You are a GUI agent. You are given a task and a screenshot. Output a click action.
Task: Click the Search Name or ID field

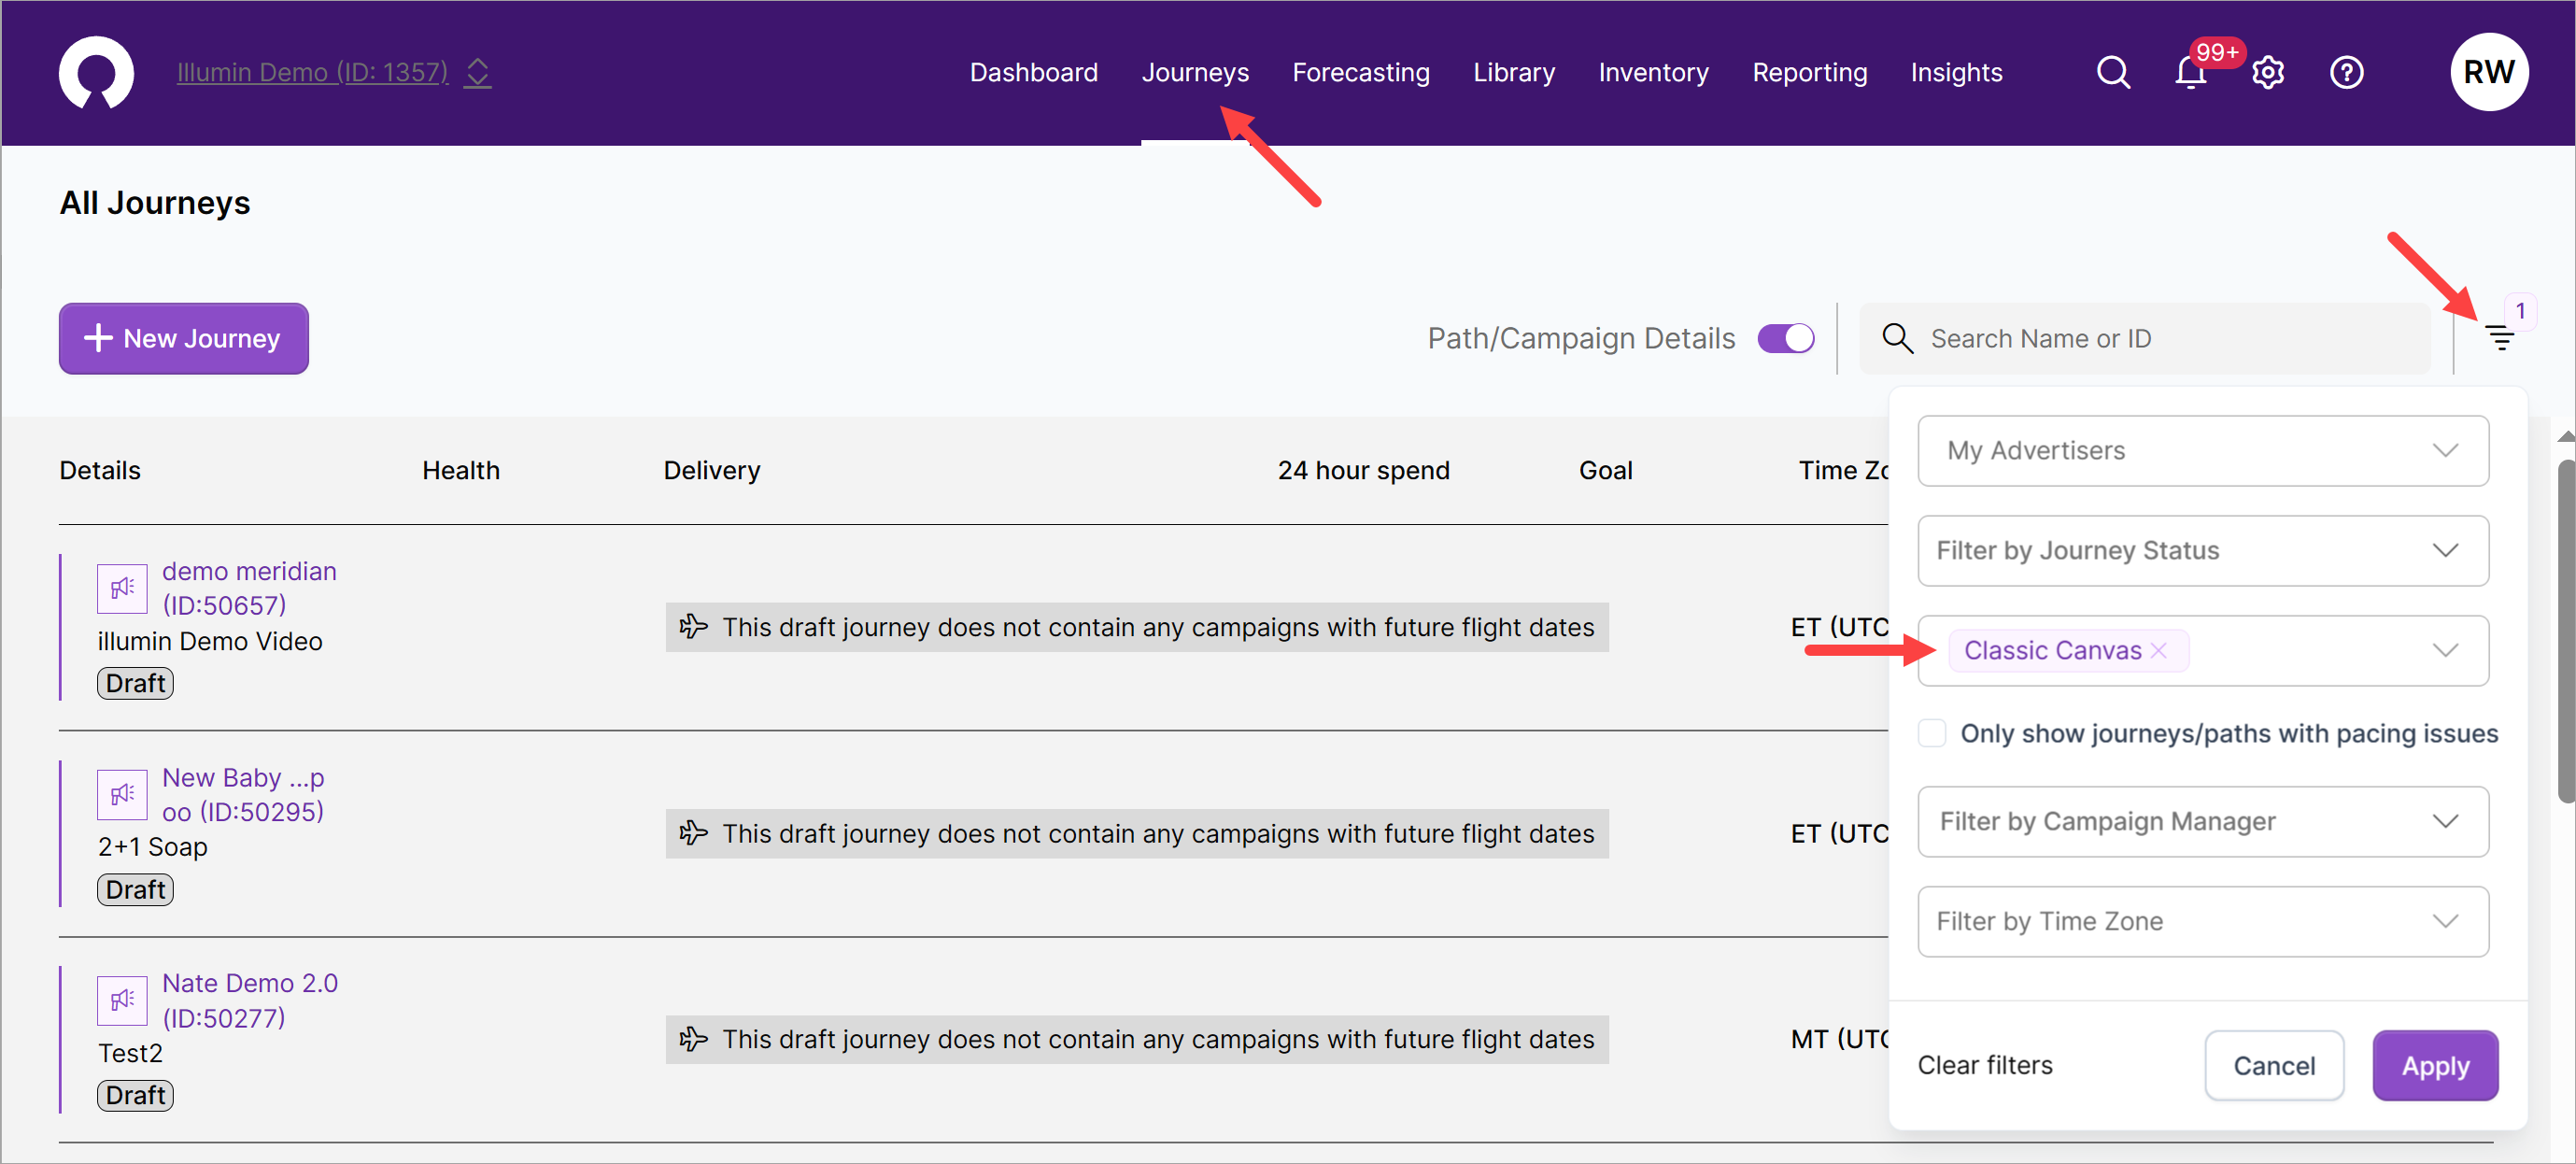(2160, 338)
